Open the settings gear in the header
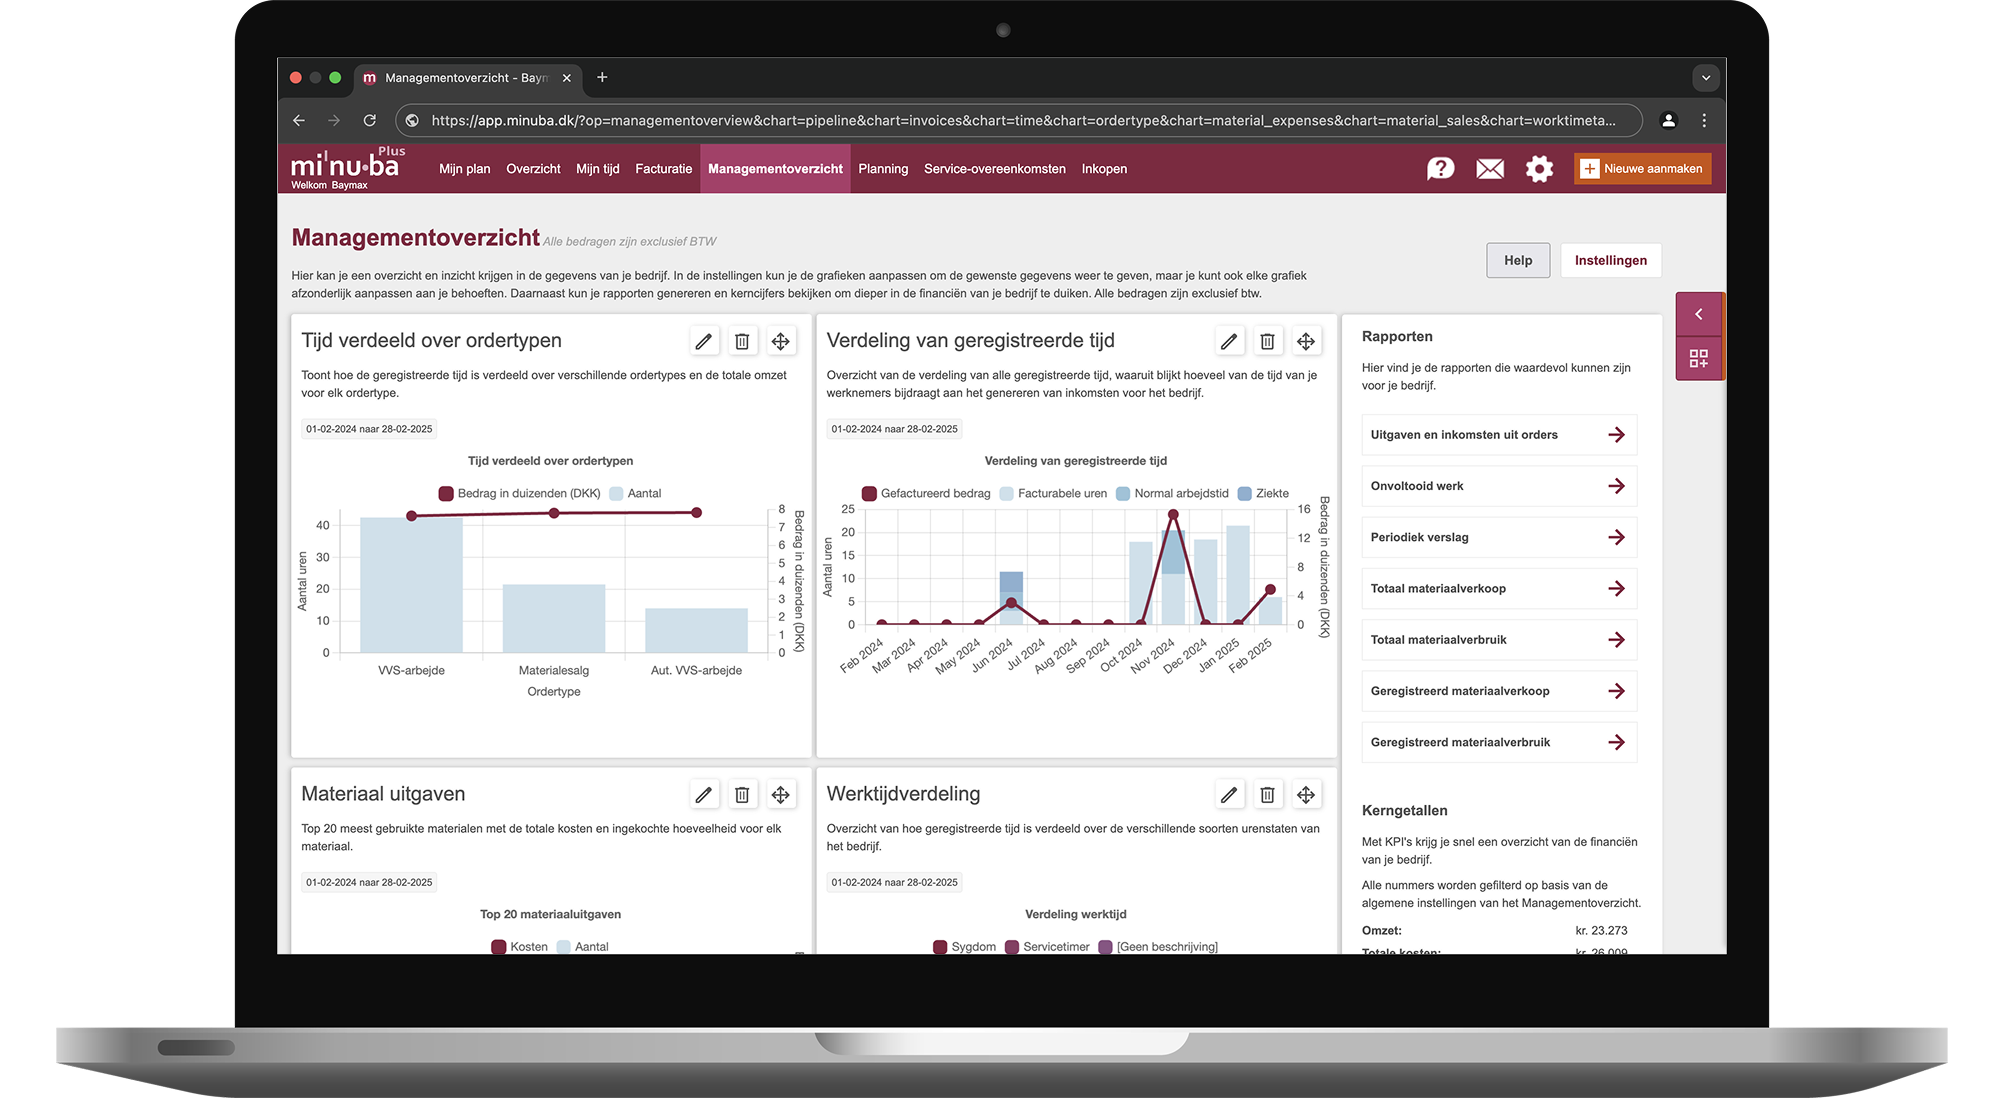This screenshot has height=1098, width=2004. [1539, 169]
